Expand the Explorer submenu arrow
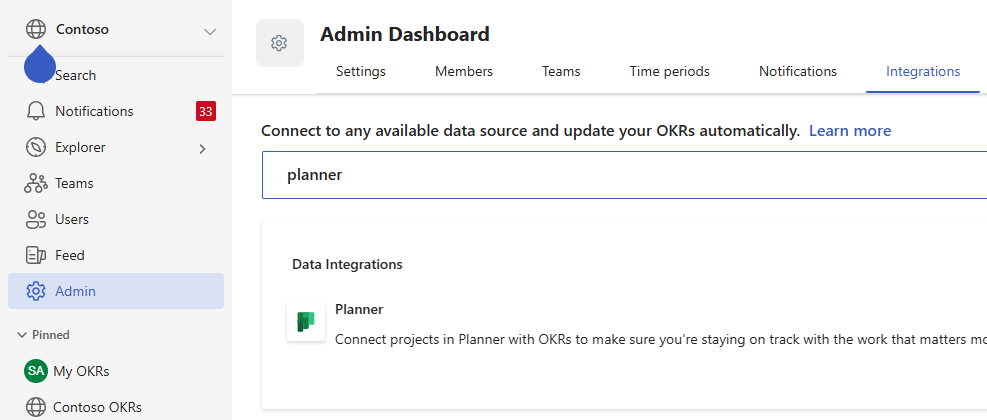Screen dimensions: 987x420 pyautogui.click(x=202, y=149)
